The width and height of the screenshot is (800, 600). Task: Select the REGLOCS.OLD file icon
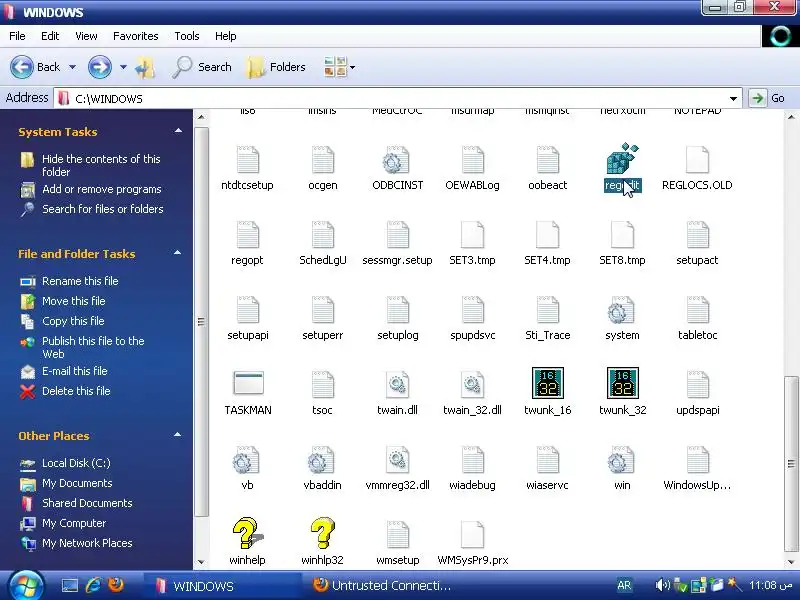[697, 160]
